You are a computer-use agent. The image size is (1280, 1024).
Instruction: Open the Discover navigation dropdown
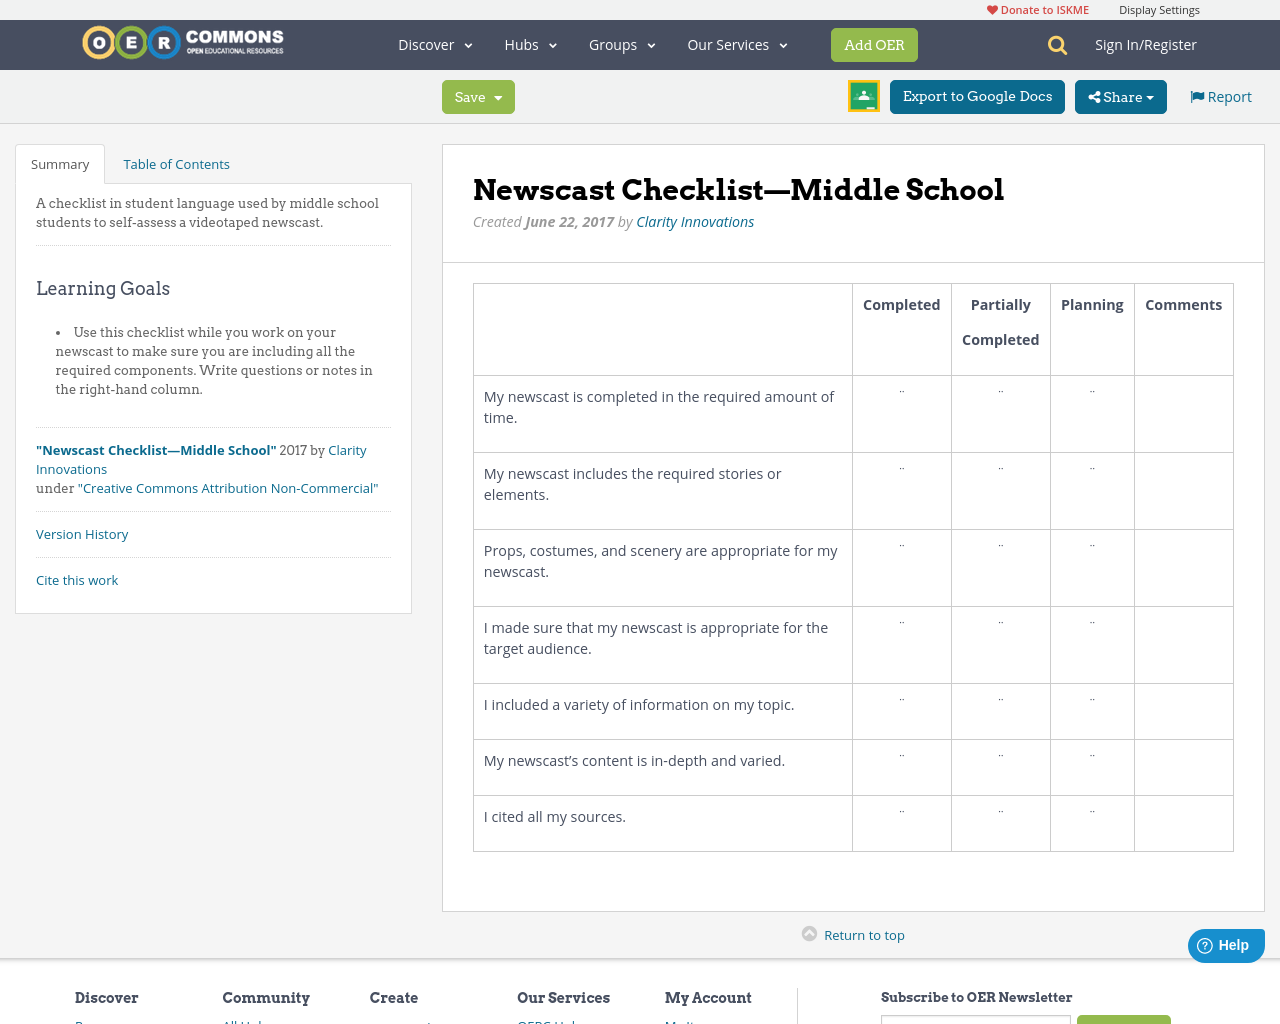coord(434,44)
